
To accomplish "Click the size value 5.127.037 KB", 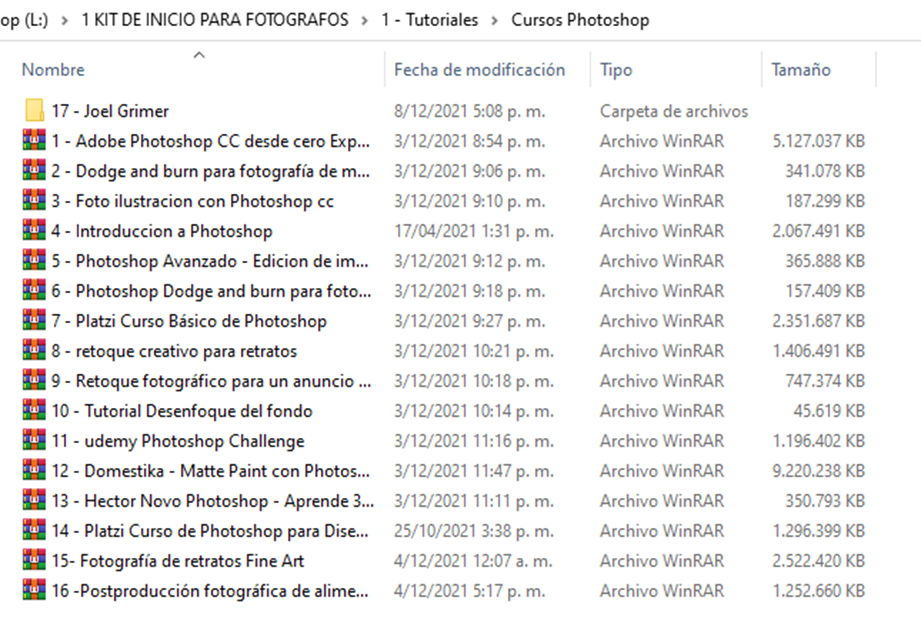I will [x=819, y=141].
